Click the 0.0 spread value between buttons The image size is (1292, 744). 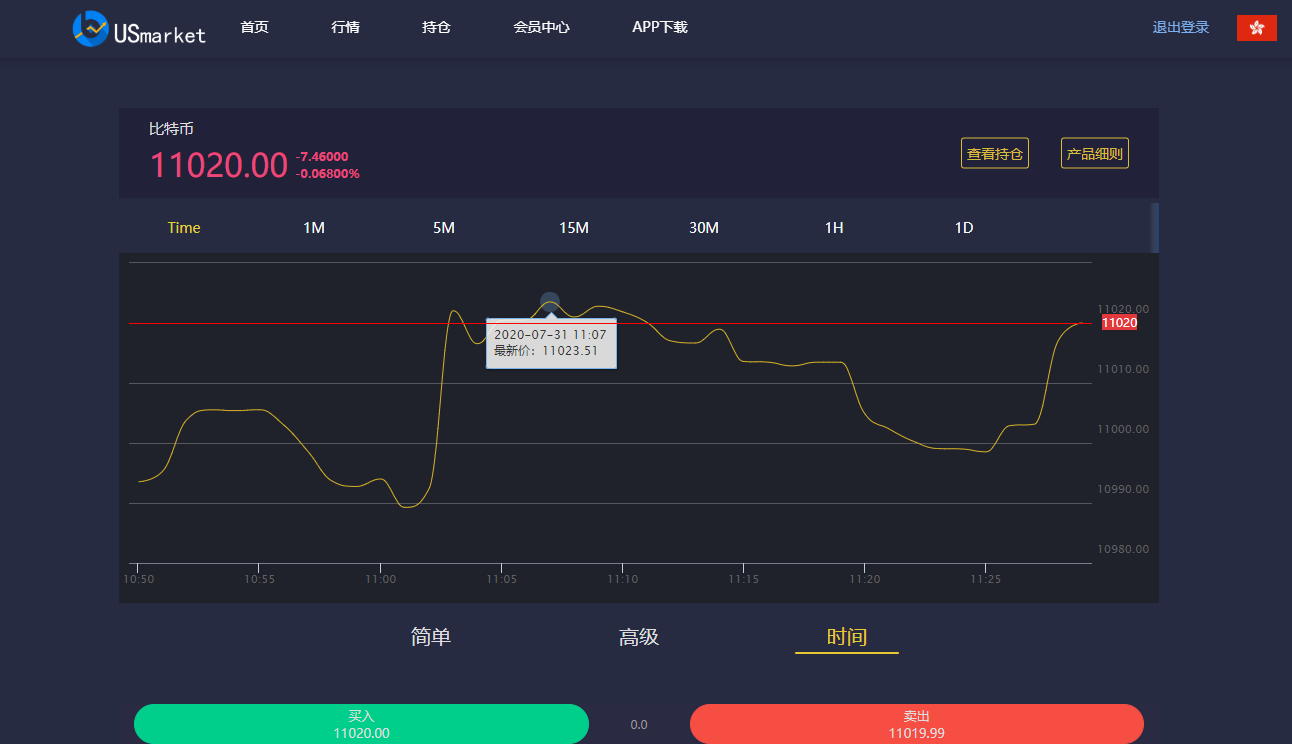[x=639, y=725]
